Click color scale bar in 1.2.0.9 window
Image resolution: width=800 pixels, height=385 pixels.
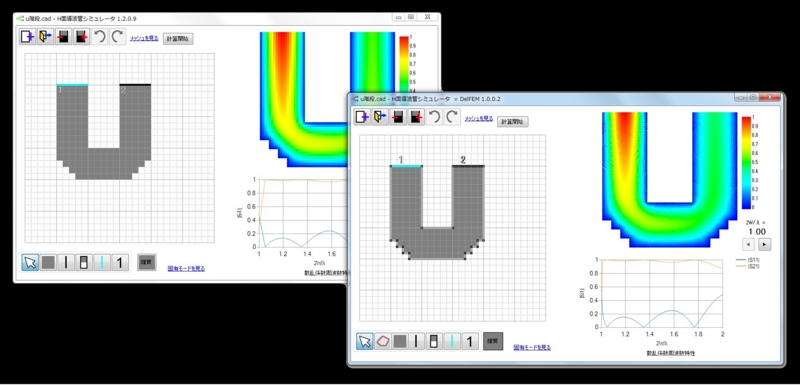(404, 64)
